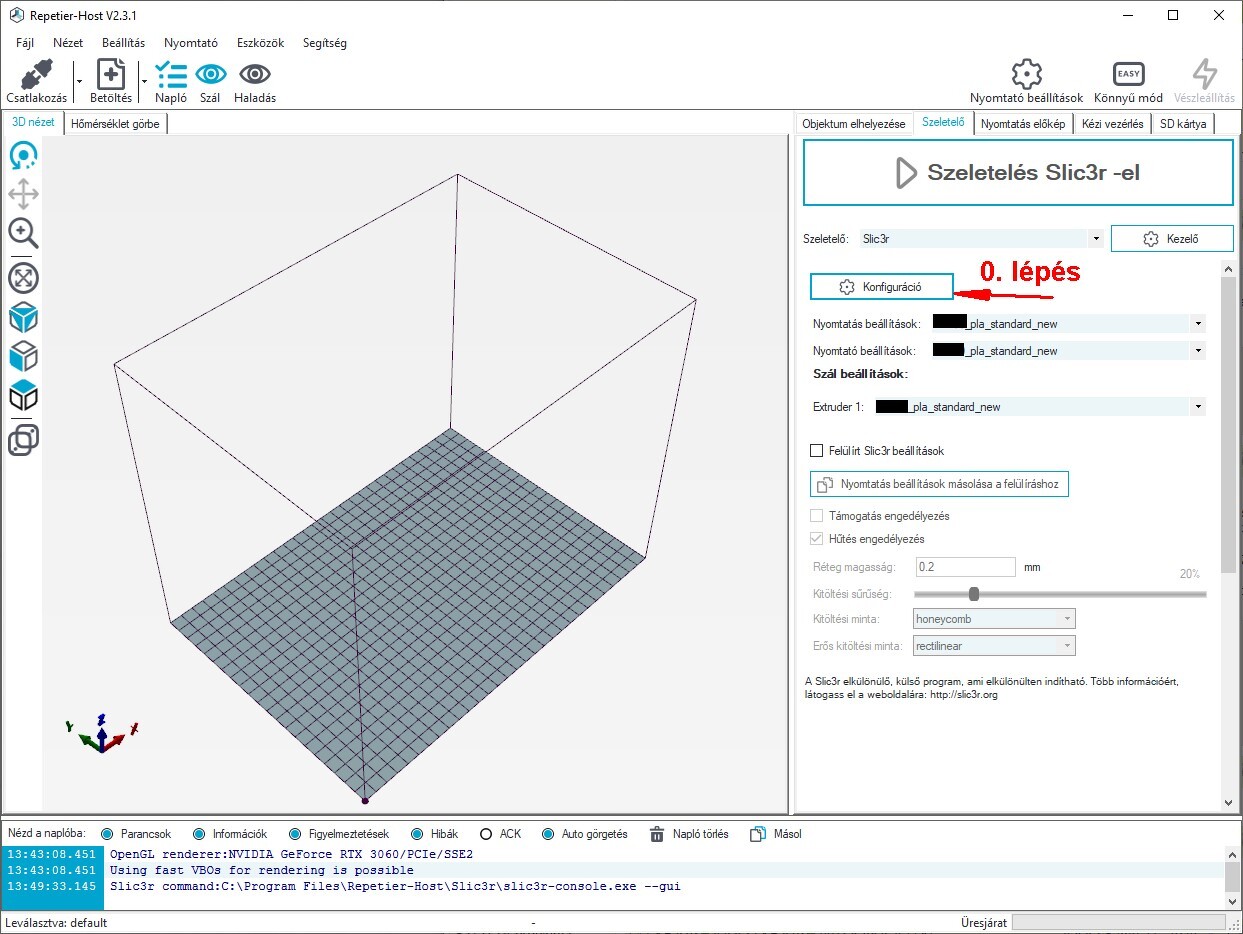Click Szeletelés Slic3r -el button
This screenshot has width=1243, height=934.
click(x=1018, y=172)
